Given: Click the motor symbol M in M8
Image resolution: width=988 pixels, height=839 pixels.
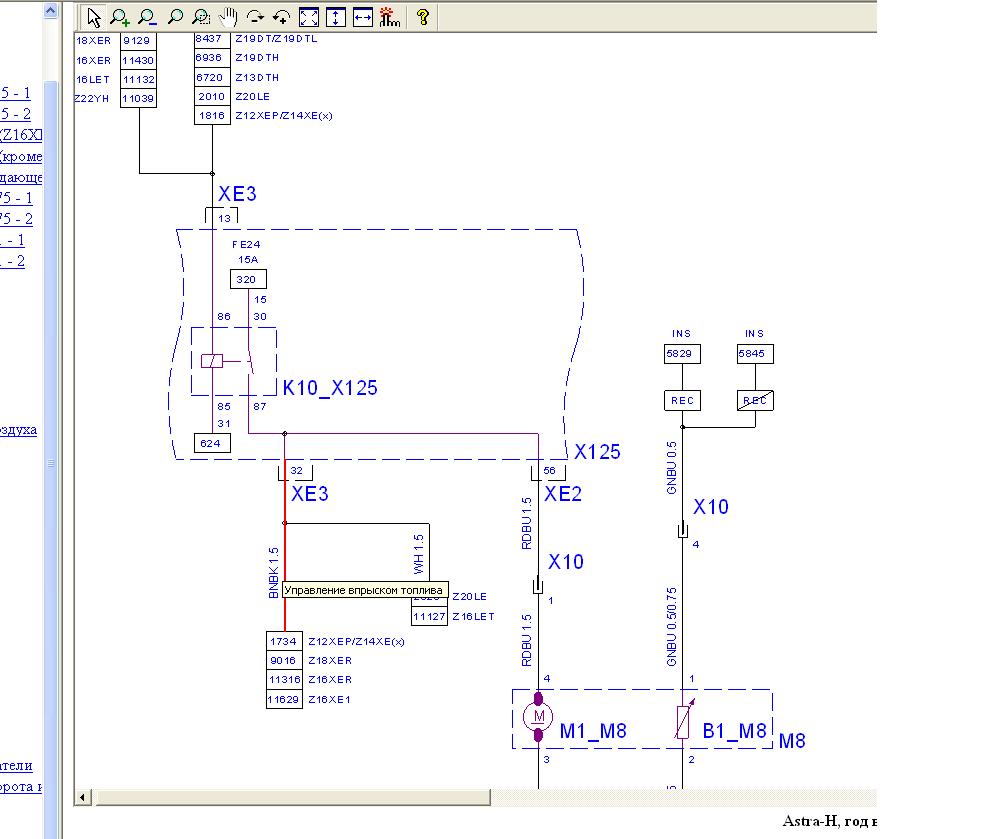Looking at the screenshot, I should (x=538, y=716).
